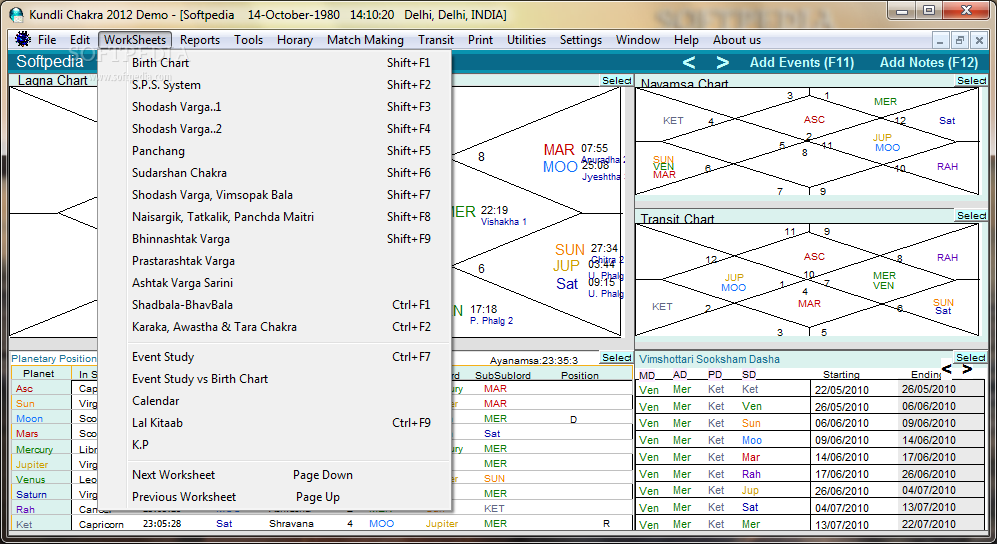Go to Next Worksheet
The height and width of the screenshot is (544, 997).
coord(275,475)
